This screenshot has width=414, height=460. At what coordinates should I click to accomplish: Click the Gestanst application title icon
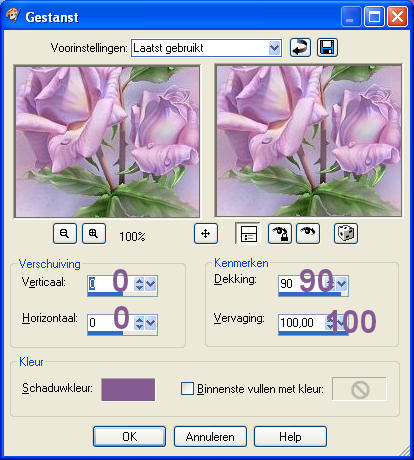[x=13, y=16]
